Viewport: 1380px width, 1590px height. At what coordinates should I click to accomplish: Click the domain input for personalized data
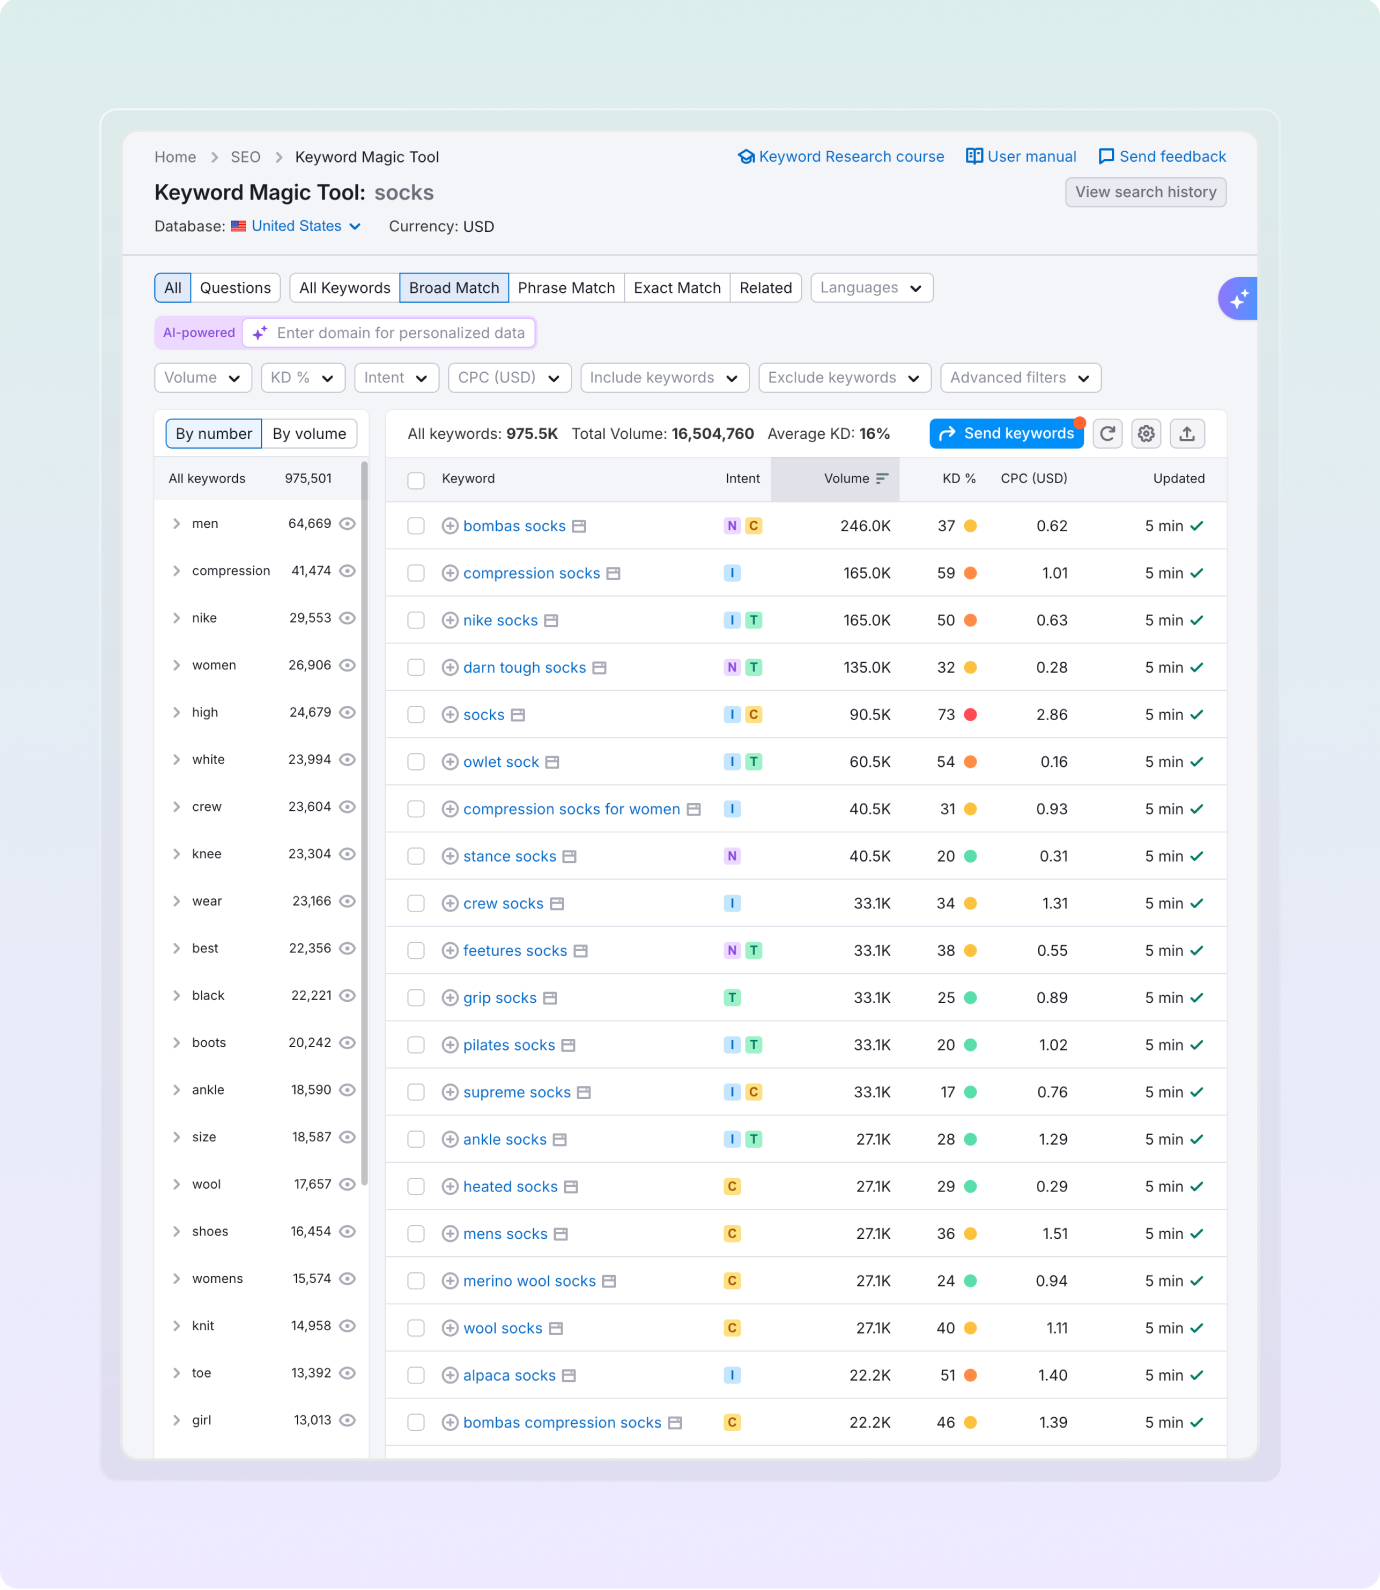click(x=389, y=333)
